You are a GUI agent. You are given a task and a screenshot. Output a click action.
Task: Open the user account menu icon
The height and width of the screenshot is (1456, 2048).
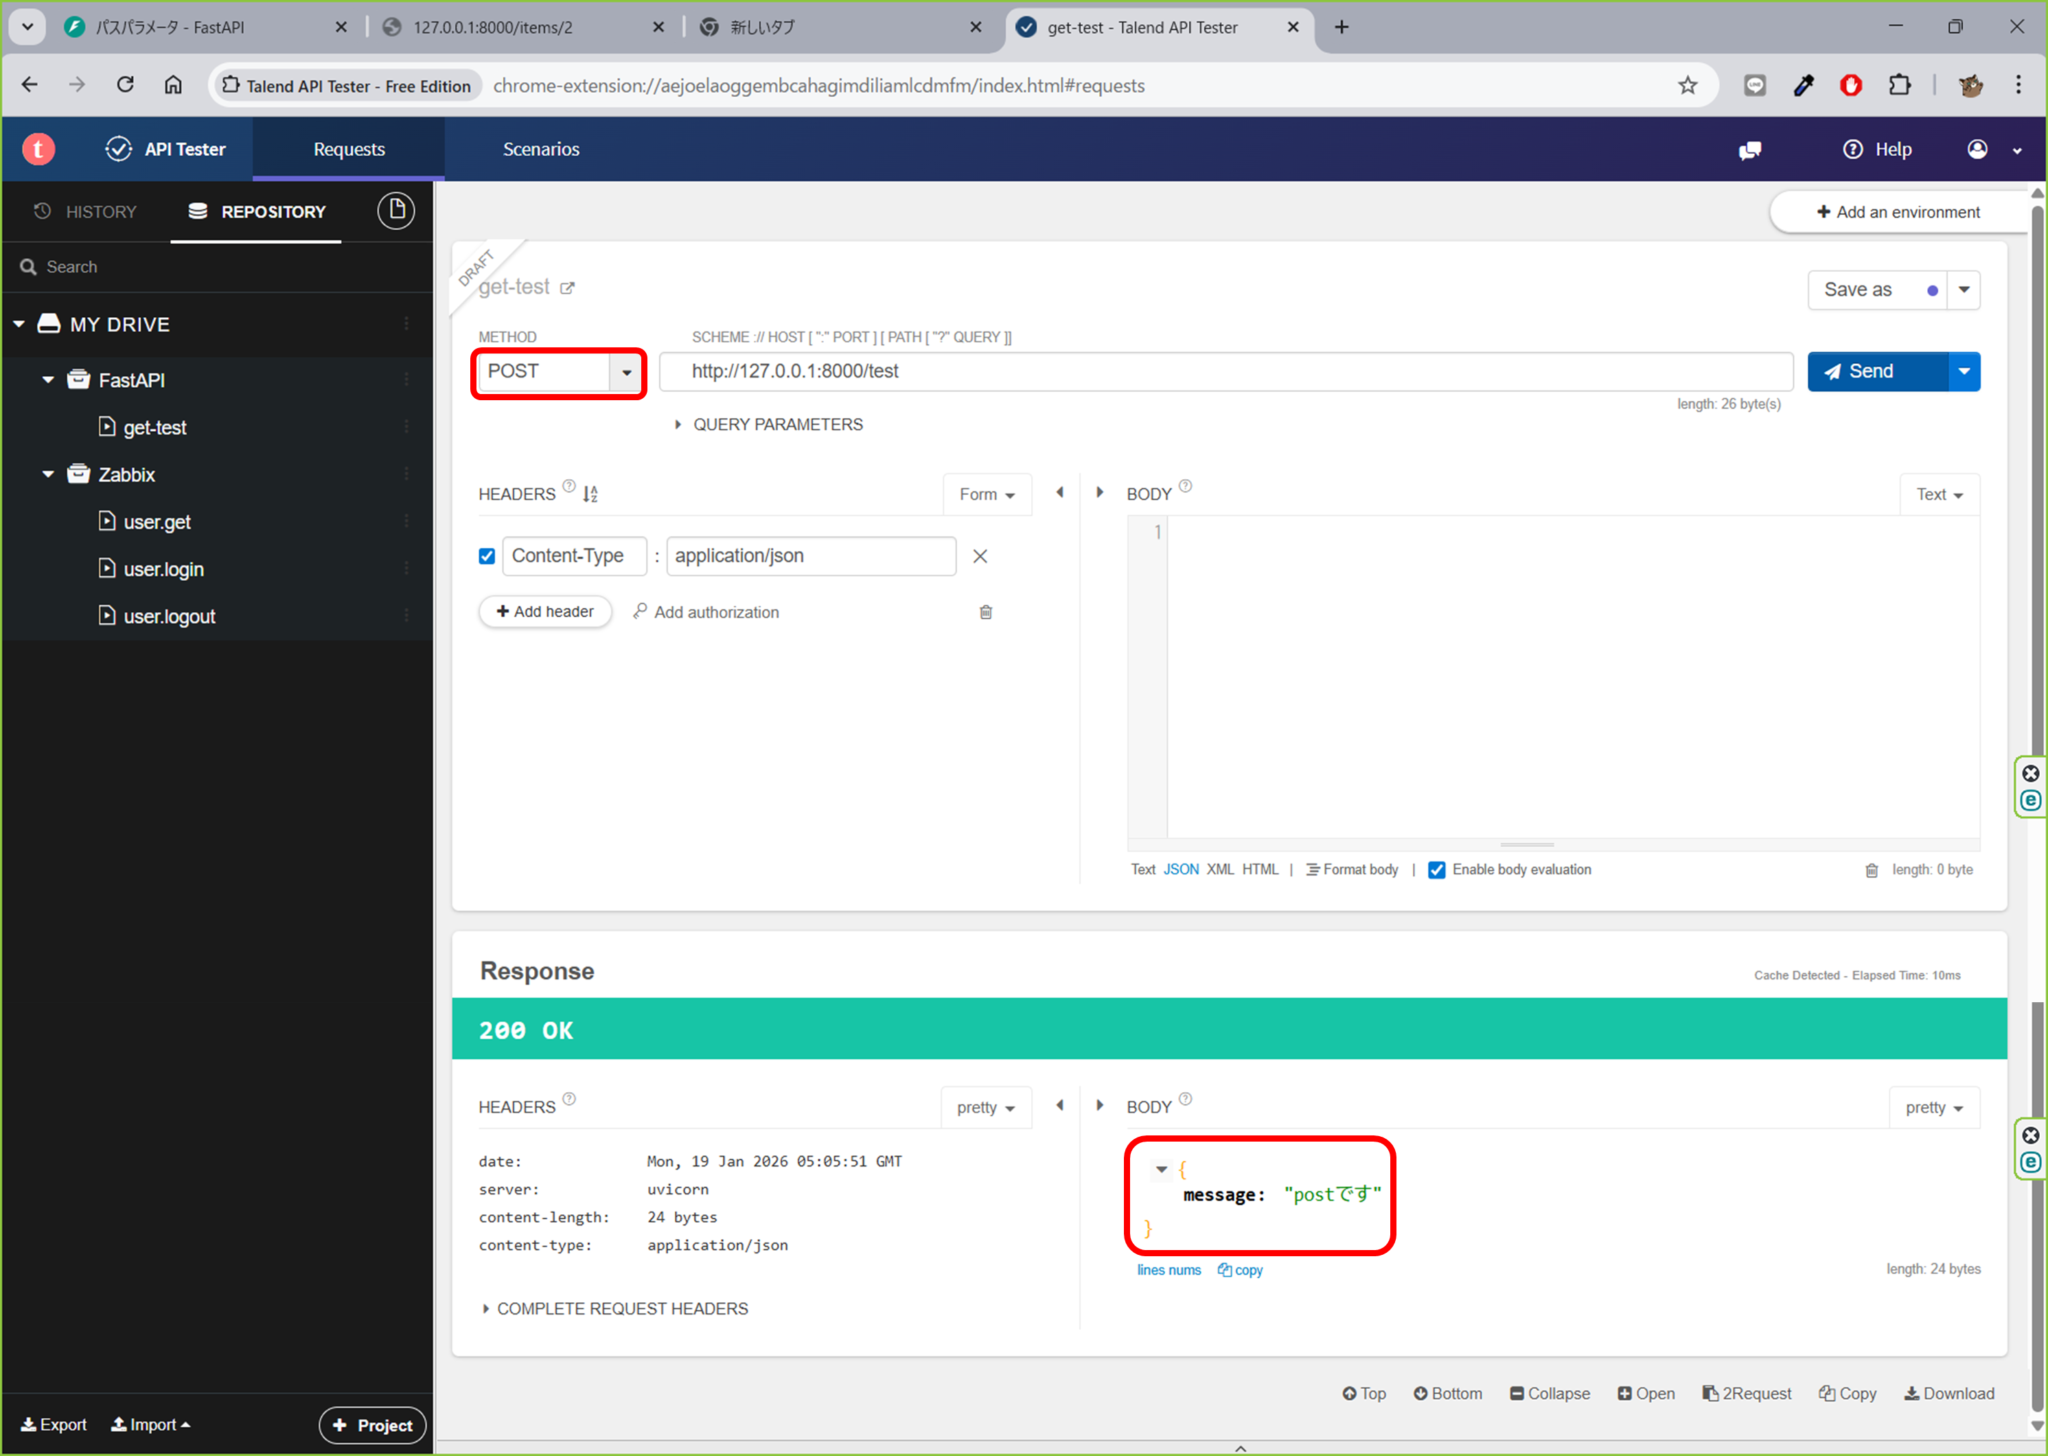(x=1977, y=149)
